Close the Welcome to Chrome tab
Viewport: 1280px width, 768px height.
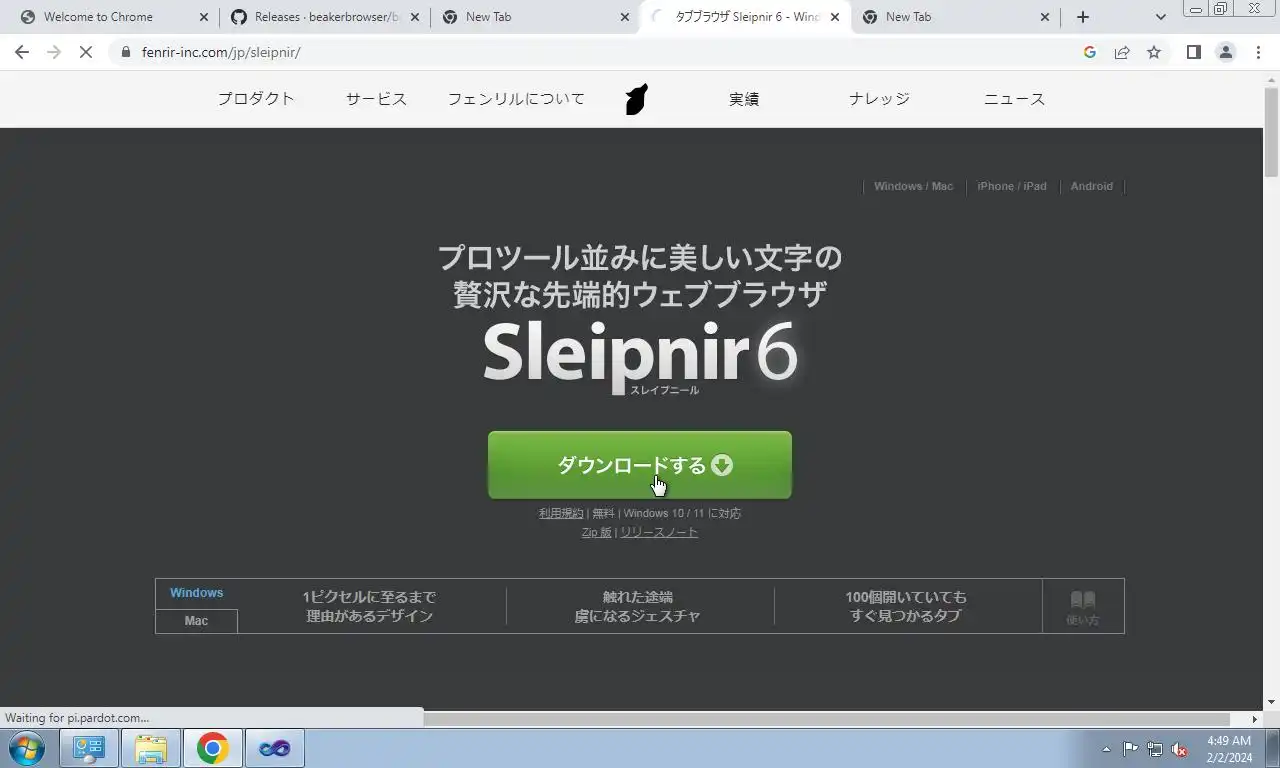204,17
